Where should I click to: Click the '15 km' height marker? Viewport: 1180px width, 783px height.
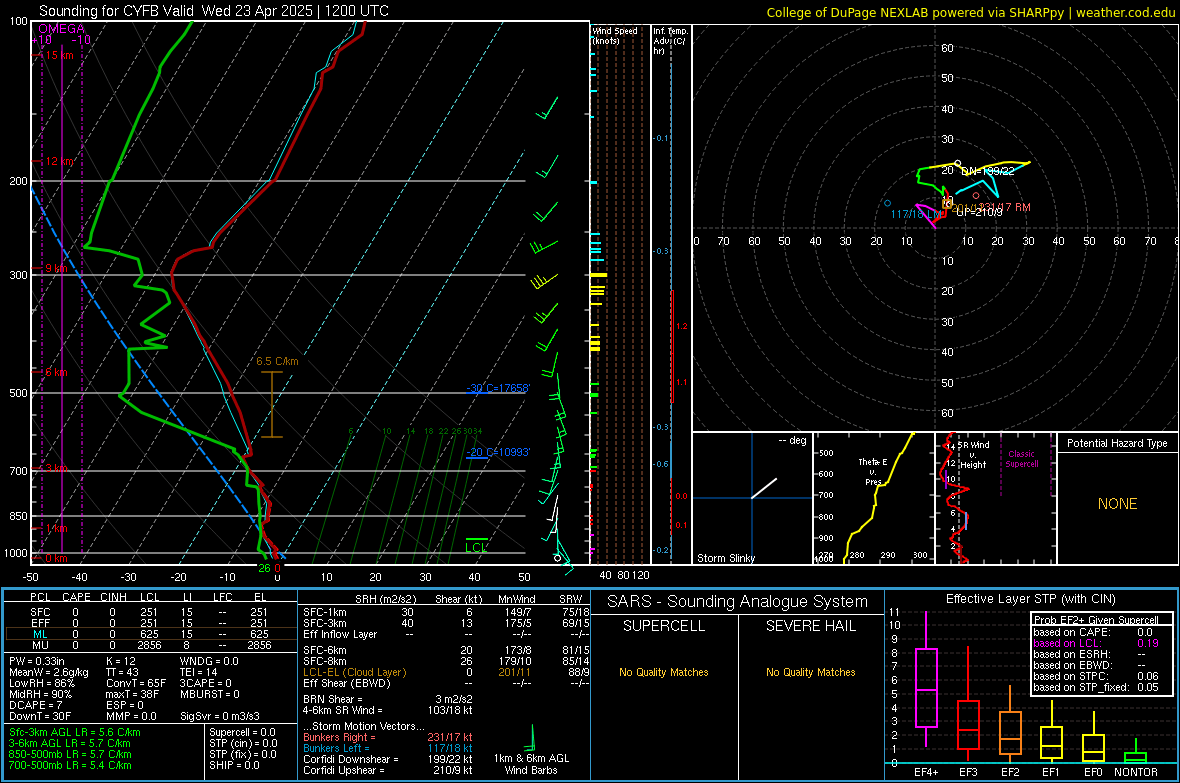coord(61,55)
